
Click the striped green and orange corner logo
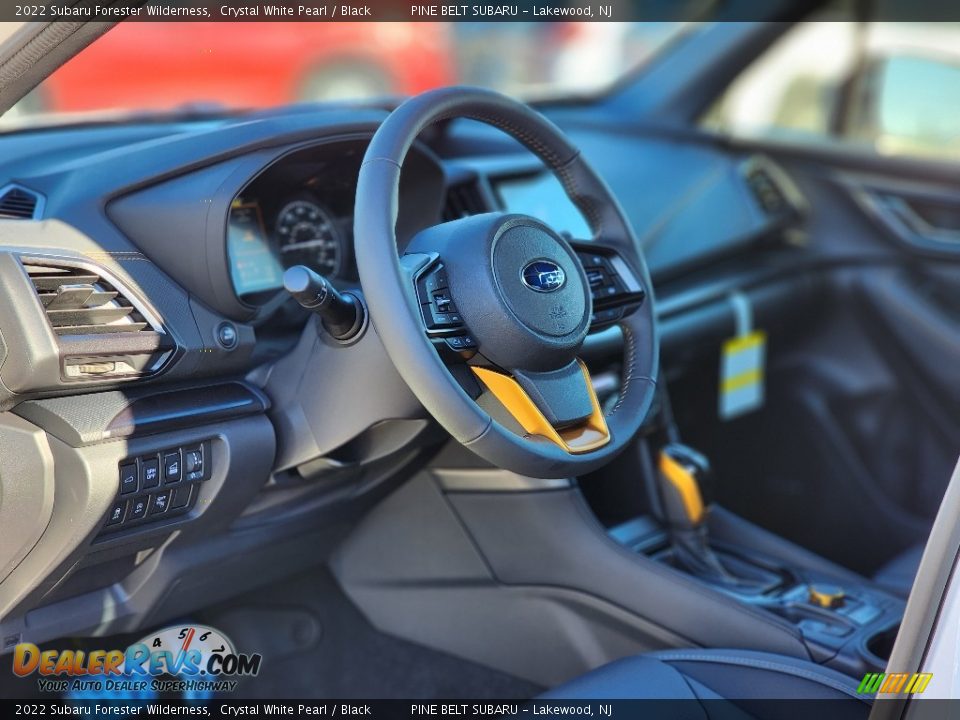pos(895,683)
